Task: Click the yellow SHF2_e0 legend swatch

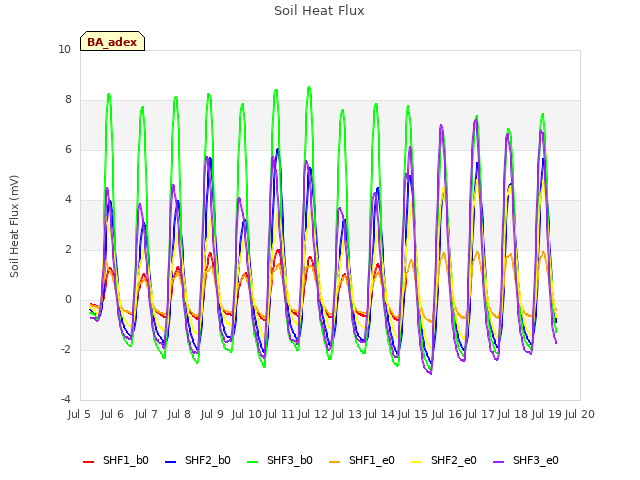Action: pos(416,462)
